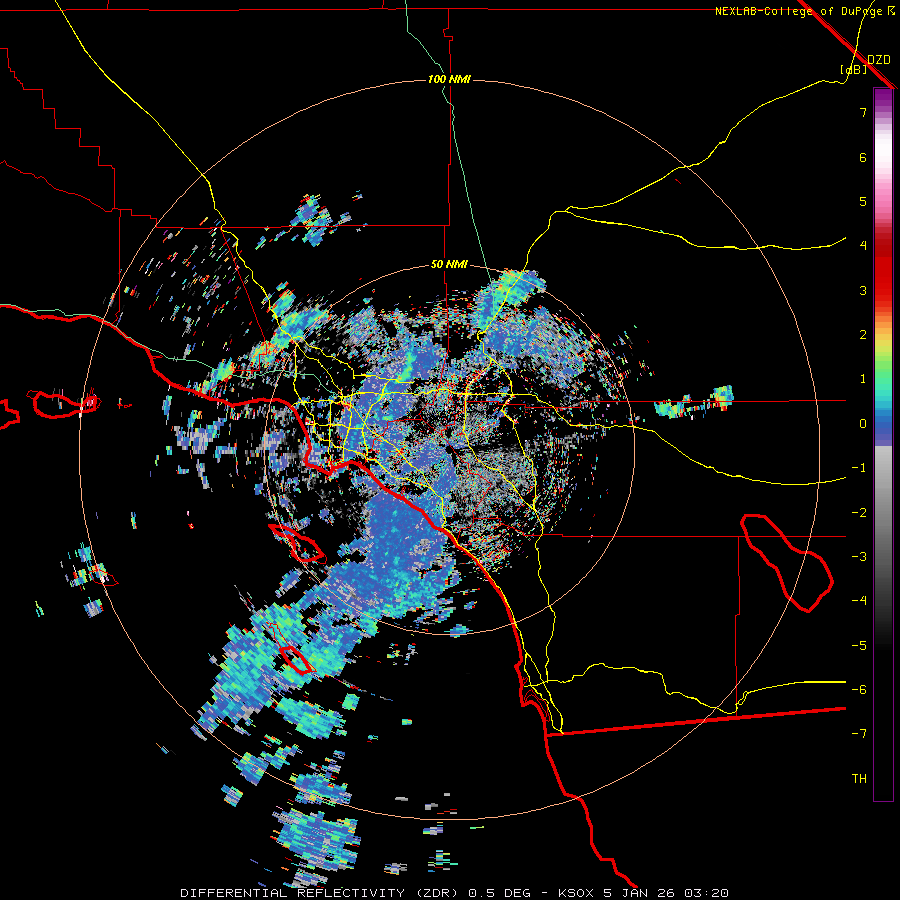
Task: Click the 50 NMI range ring label
Action: pos(449,264)
